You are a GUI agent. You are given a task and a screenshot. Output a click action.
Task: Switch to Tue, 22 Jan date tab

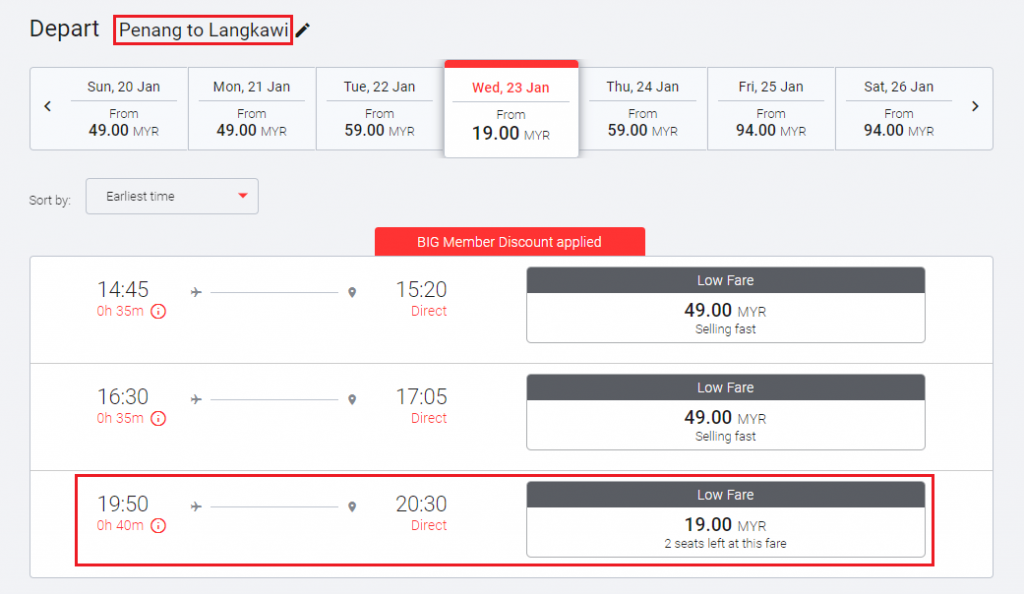(x=380, y=108)
